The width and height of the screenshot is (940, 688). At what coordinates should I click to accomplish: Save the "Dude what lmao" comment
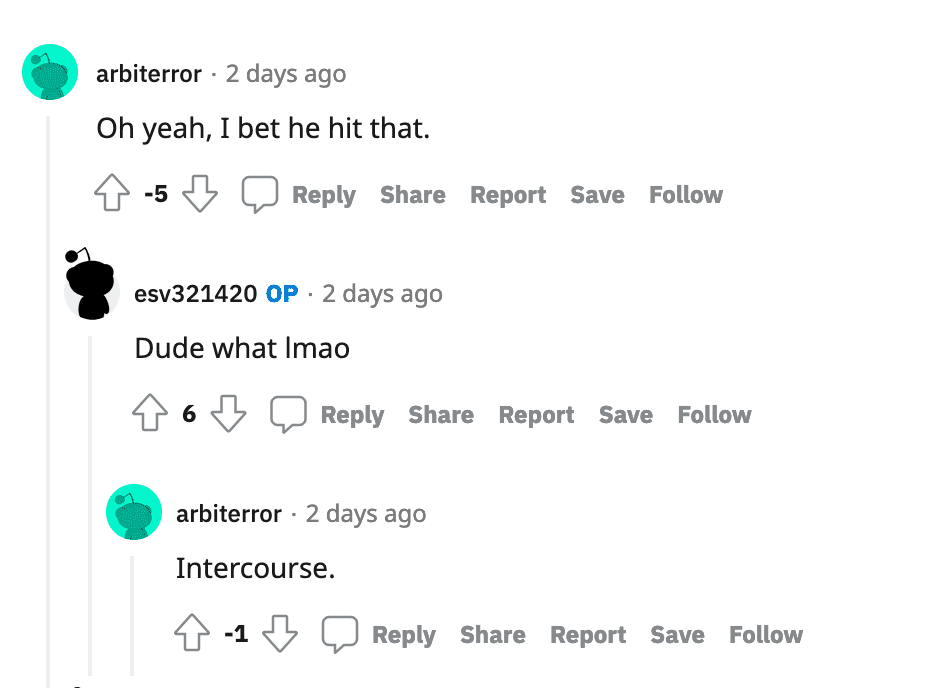(x=625, y=415)
